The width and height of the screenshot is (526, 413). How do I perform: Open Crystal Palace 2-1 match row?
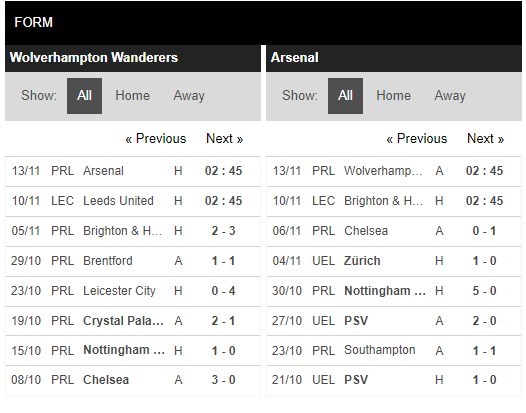(x=133, y=321)
